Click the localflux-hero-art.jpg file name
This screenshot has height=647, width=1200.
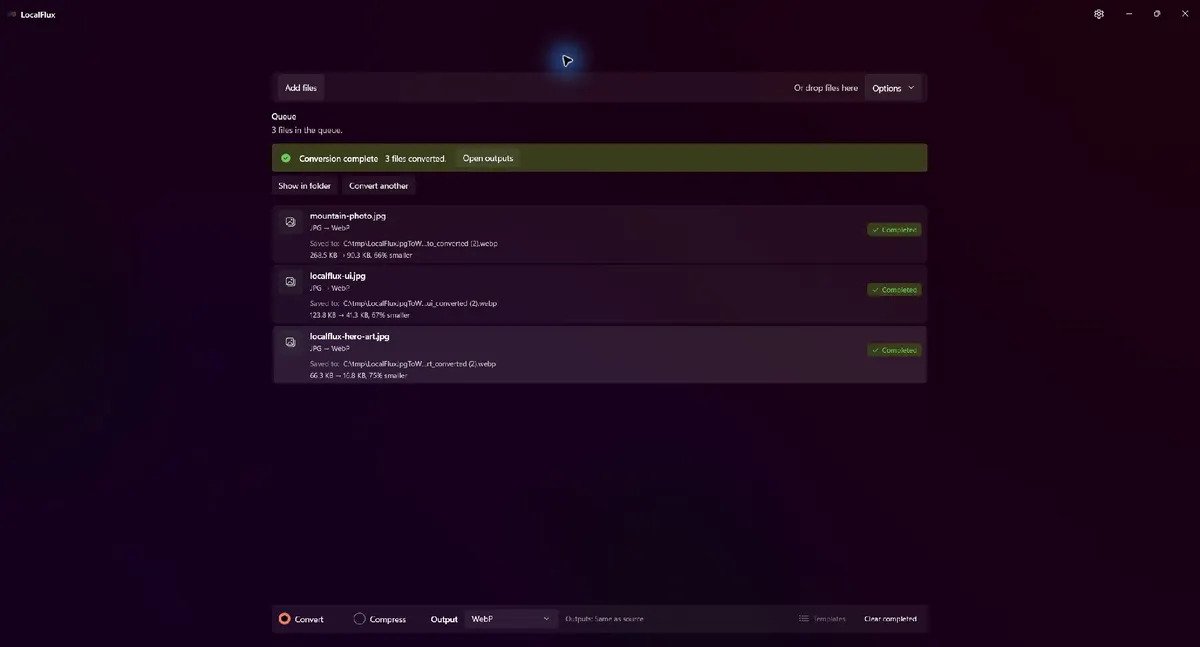pyautogui.click(x=350, y=336)
